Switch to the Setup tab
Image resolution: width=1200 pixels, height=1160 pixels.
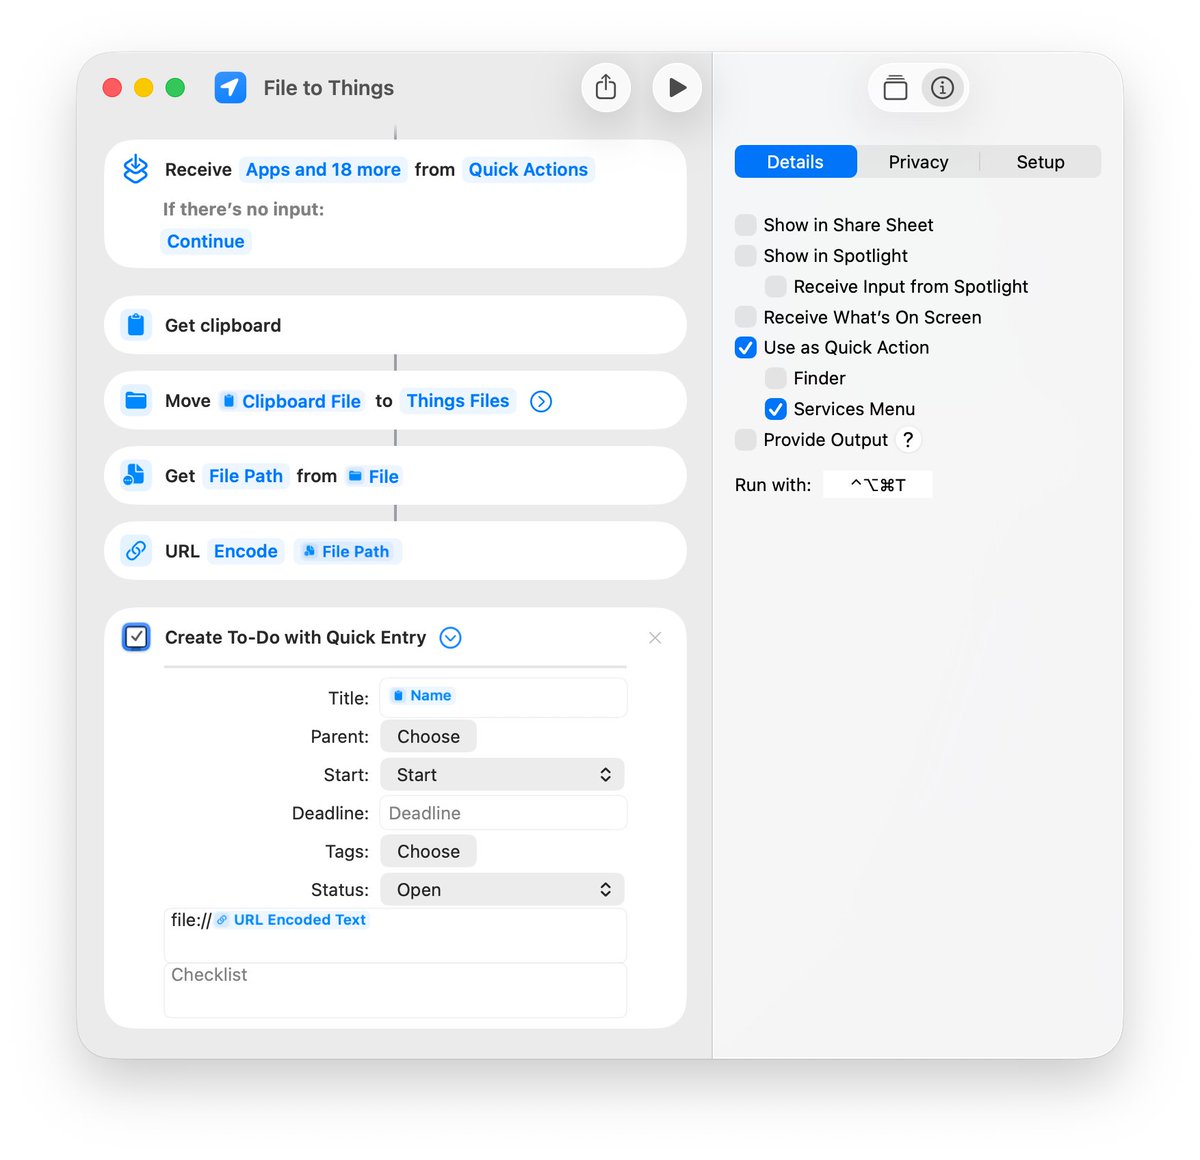click(x=1040, y=162)
